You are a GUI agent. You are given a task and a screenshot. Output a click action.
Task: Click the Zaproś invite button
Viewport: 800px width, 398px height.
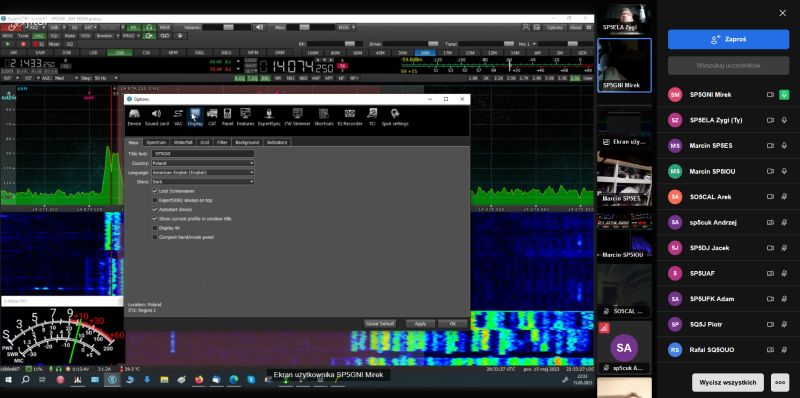coord(728,39)
